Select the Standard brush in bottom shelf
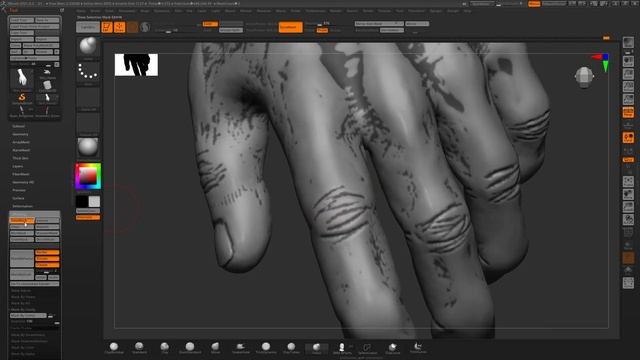 coord(139,348)
